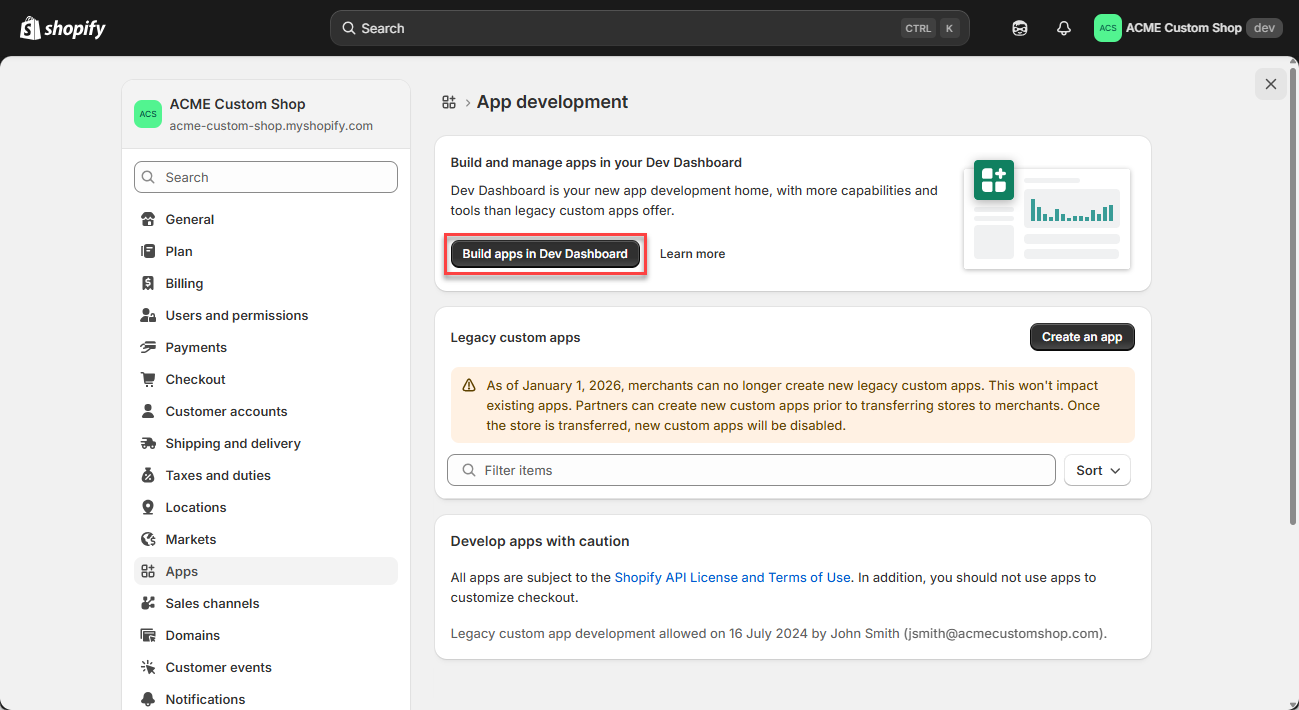Click the General store icon in sidebar
The height and width of the screenshot is (710, 1299).
pos(148,219)
